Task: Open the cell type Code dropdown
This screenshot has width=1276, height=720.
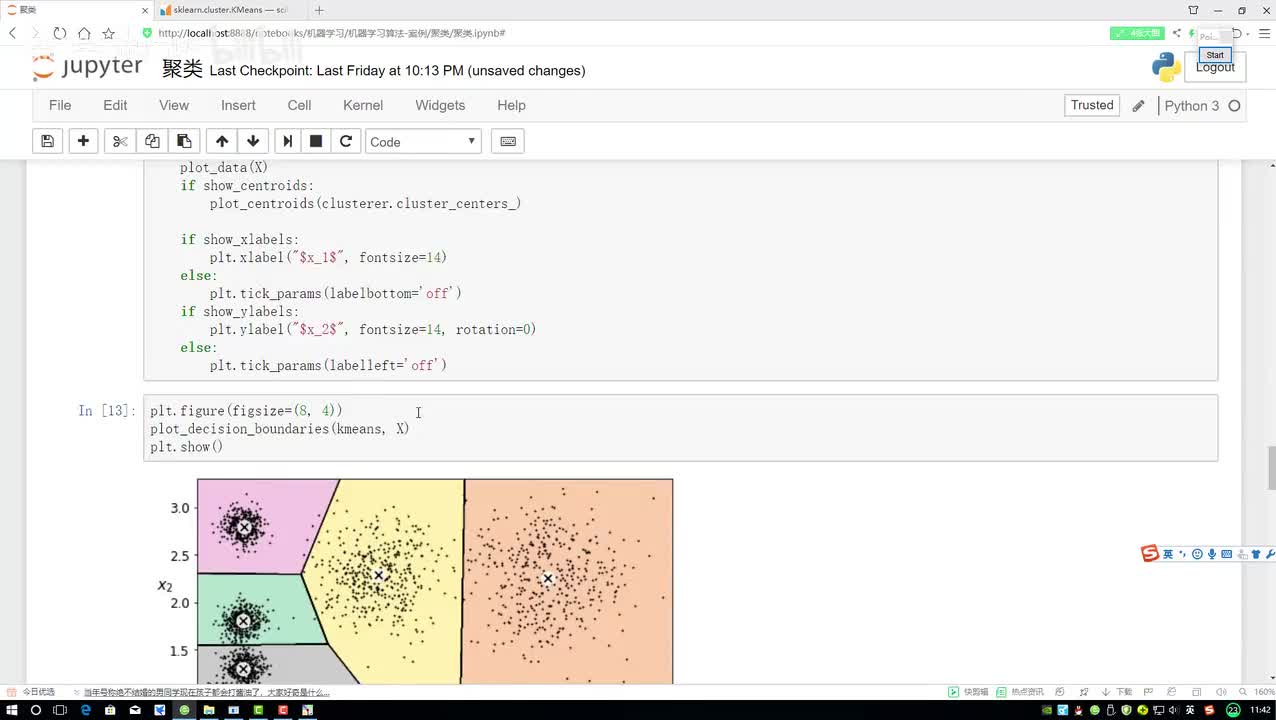Action: [x=423, y=141]
